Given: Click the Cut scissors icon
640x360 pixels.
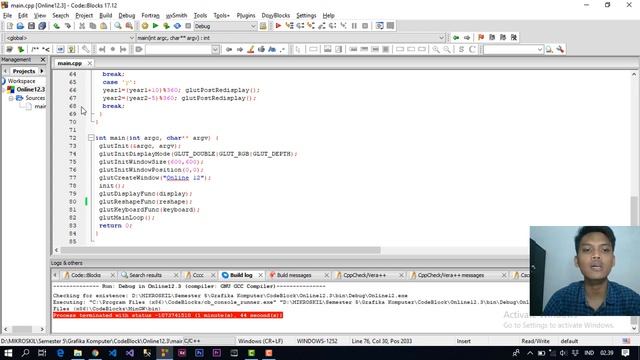Looking at the screenshot, I should (x=82, y=26).
